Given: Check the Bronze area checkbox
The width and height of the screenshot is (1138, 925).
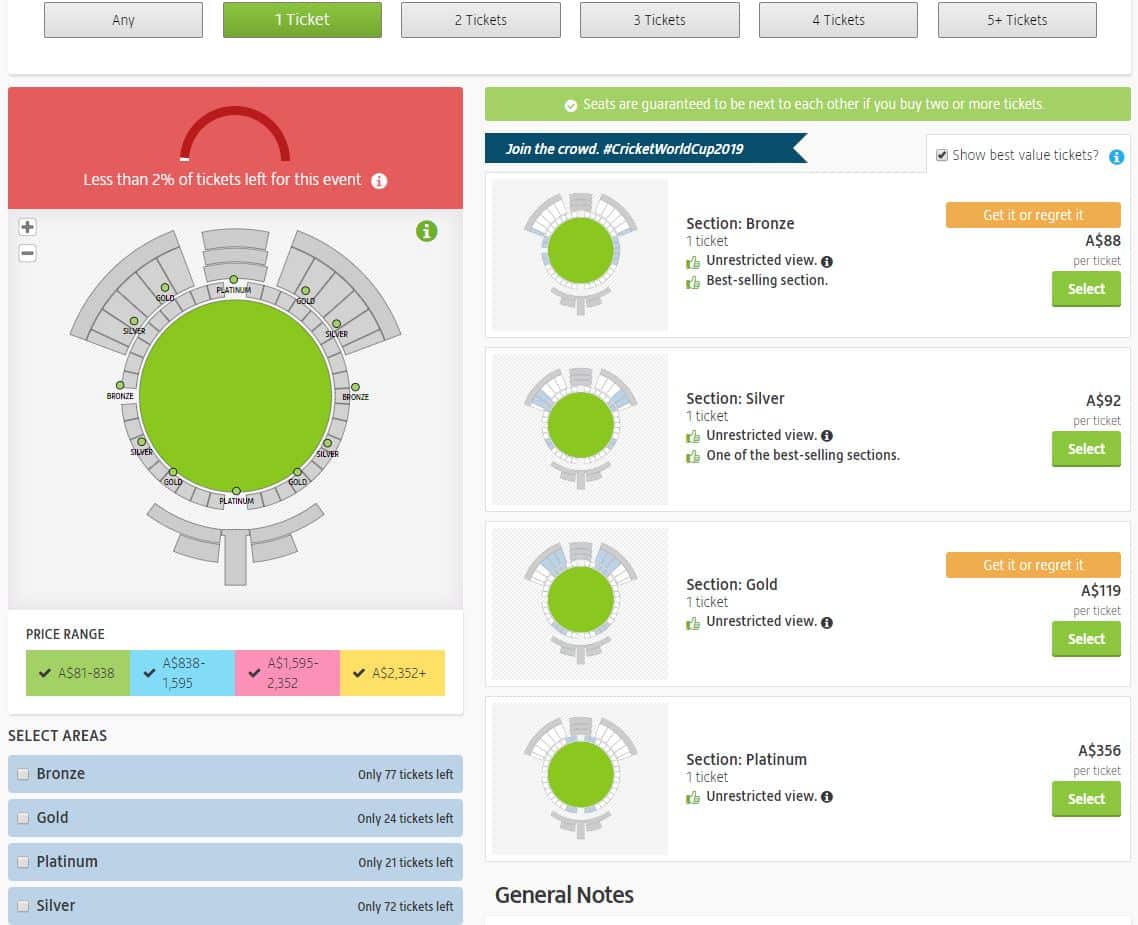Looking at the screenshot, I should coord(23,775).
